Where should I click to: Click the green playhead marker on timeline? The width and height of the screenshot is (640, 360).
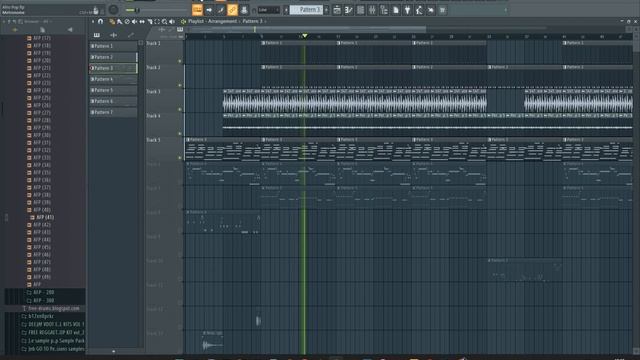(304, 36)
